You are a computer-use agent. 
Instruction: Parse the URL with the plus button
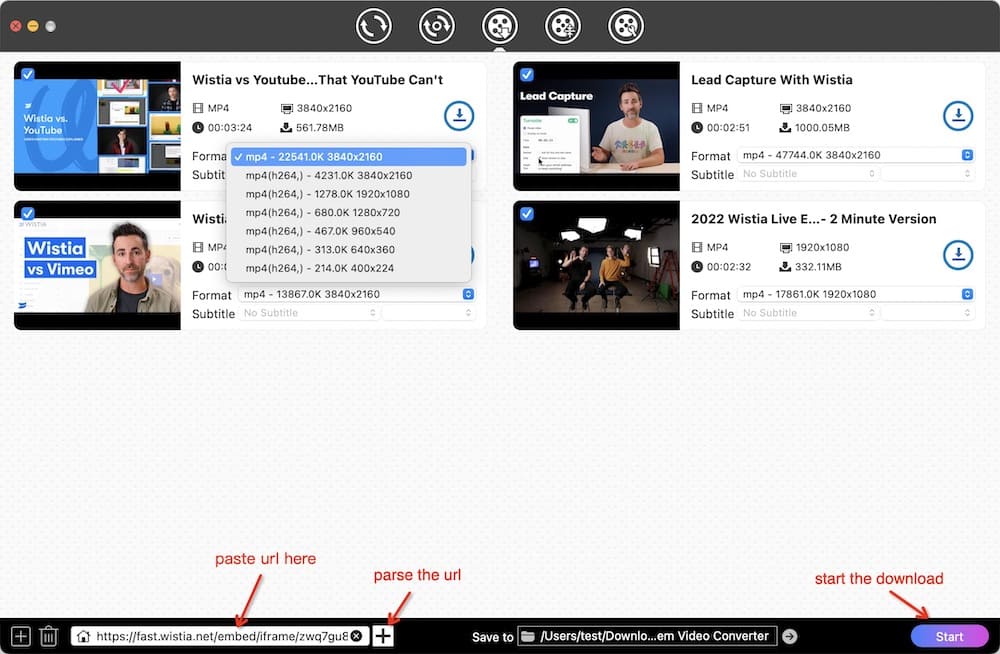click(383, 636)
